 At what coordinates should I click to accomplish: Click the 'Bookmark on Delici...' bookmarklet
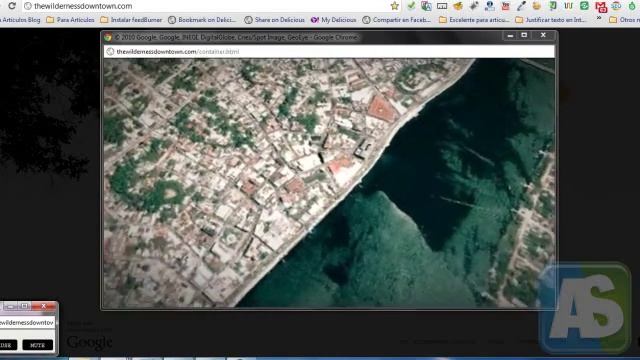(x=202, y=20)
